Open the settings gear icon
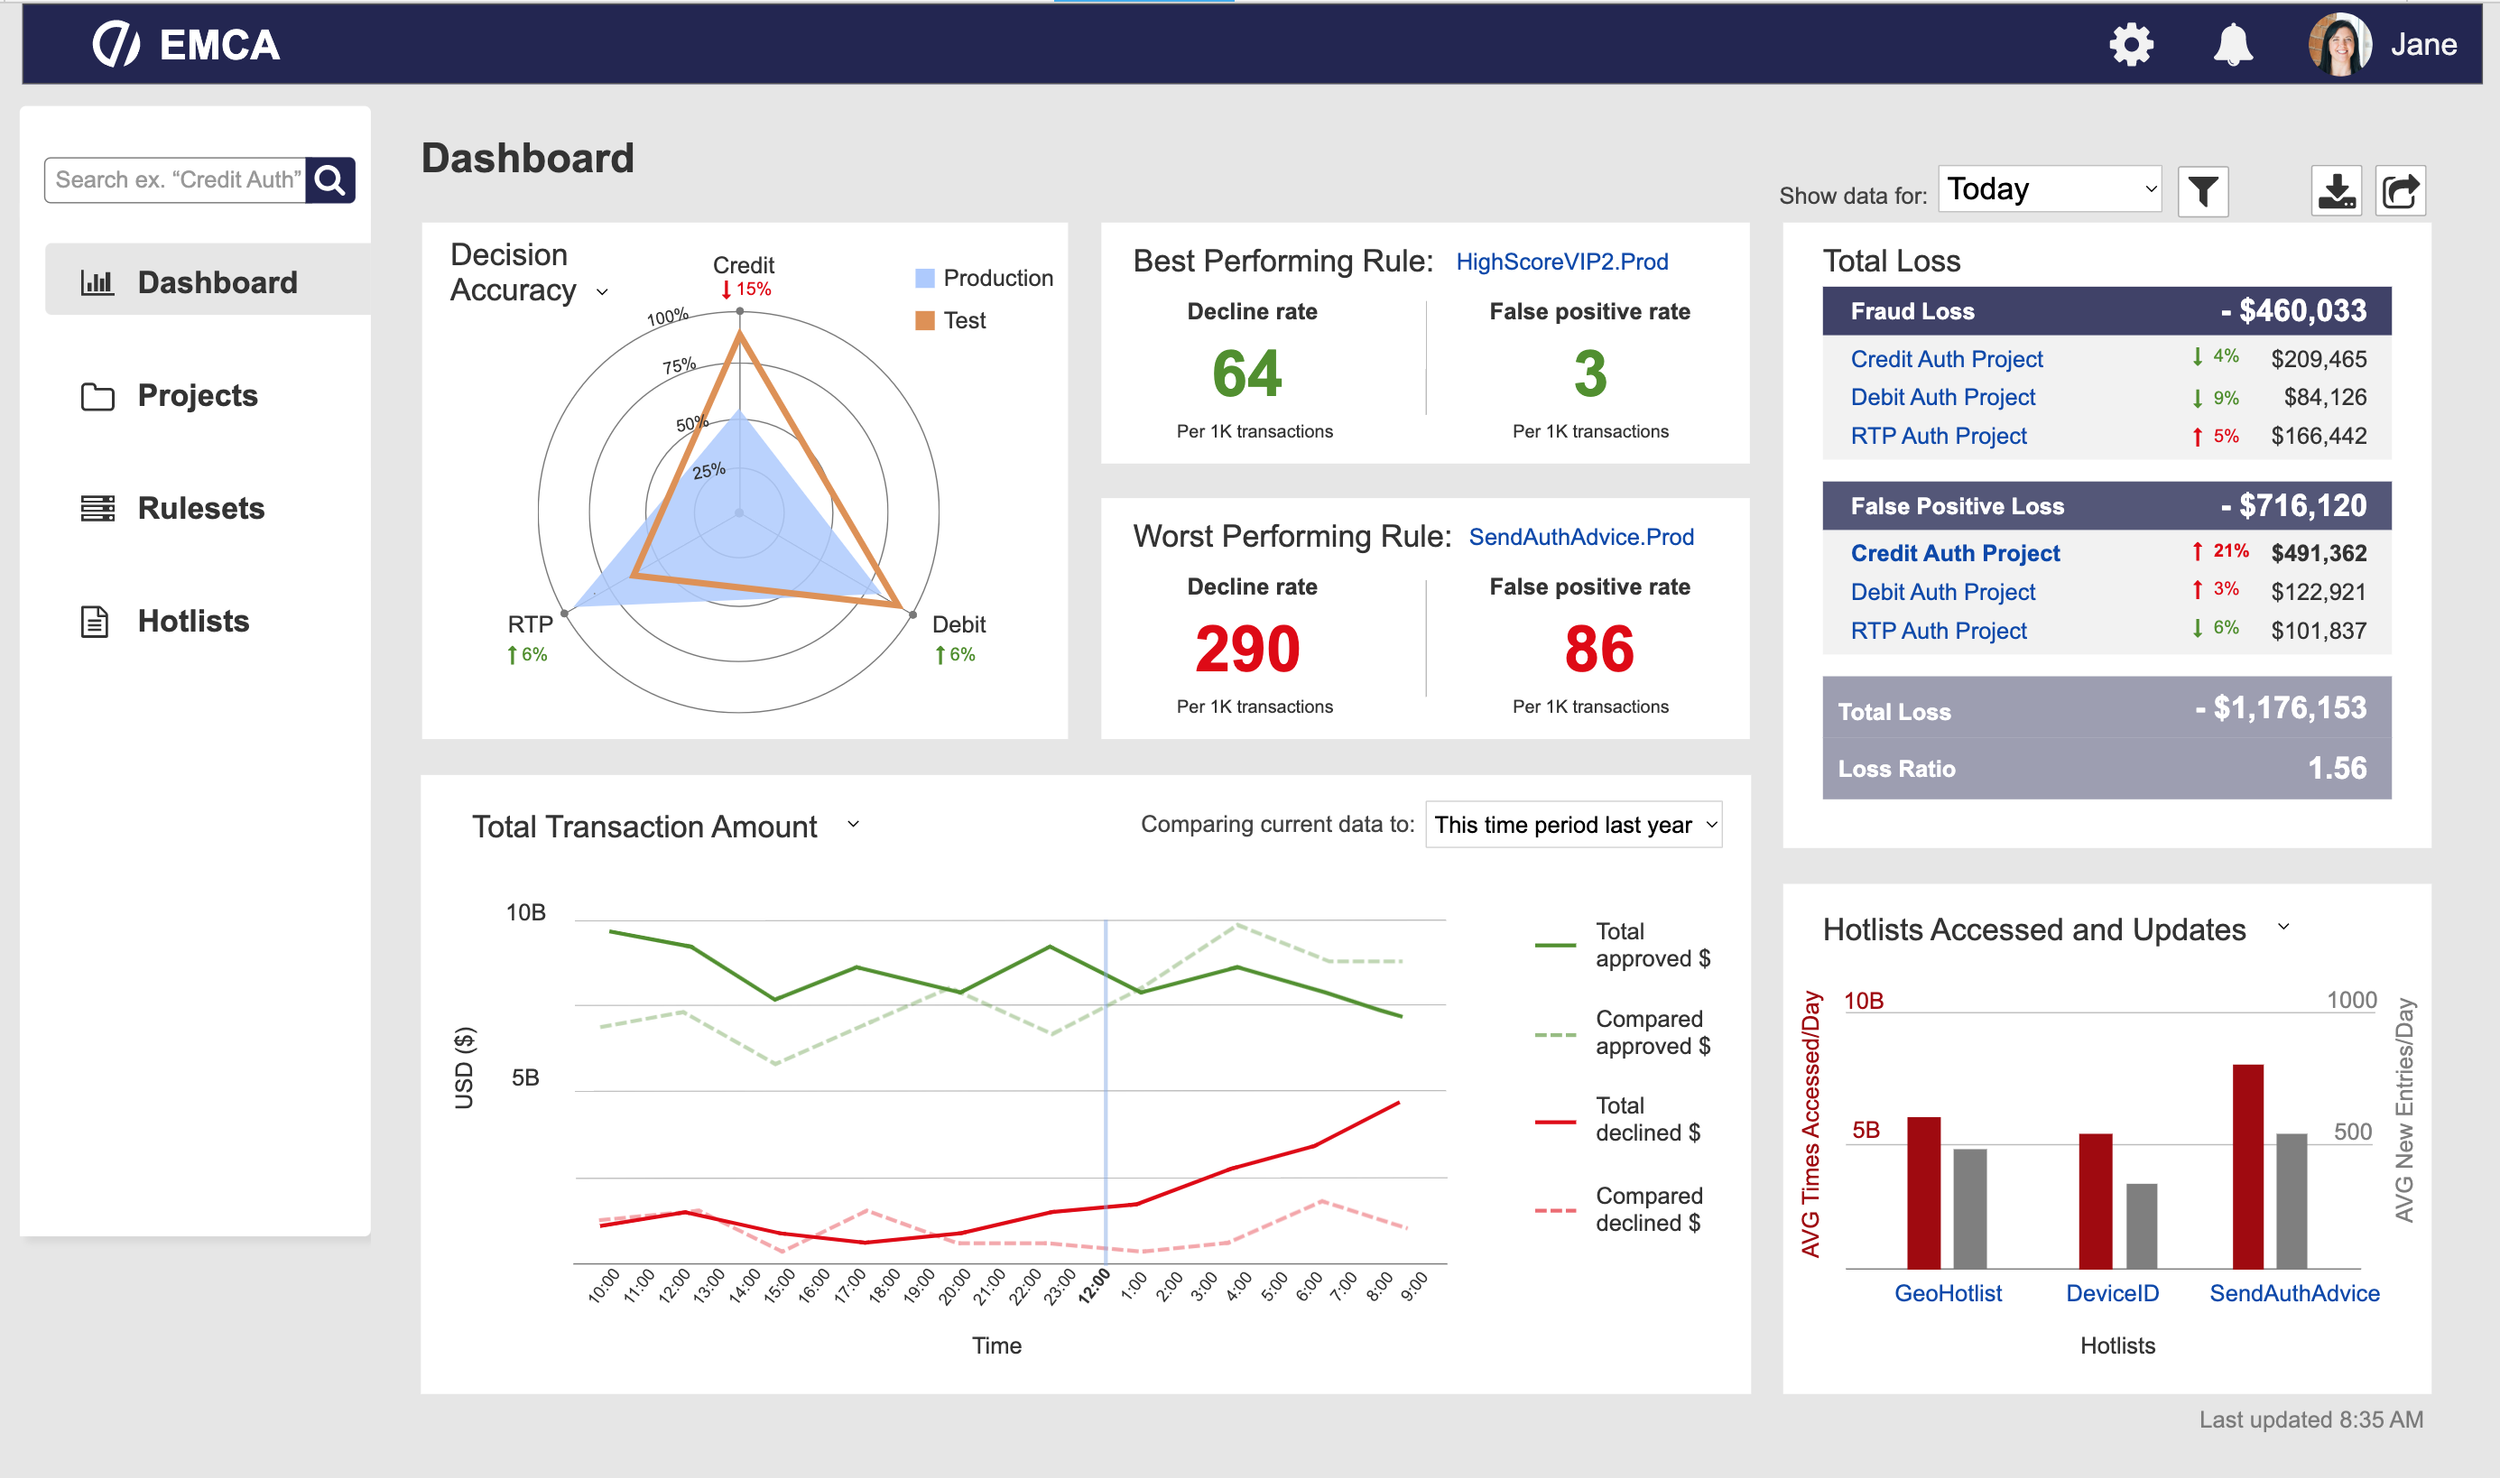Viewport: 2500px width, 1478px height. click(2130, 45)
